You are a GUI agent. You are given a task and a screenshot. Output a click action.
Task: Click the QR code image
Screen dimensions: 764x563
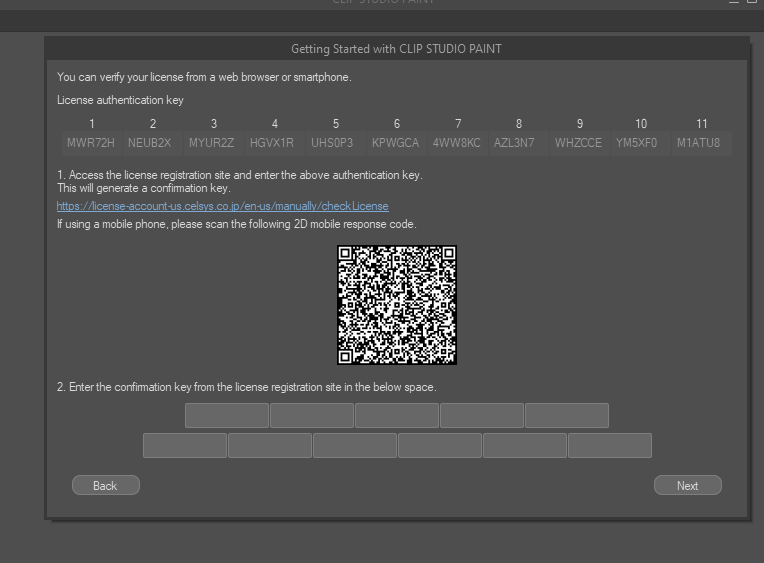click(x=397, y=305)
